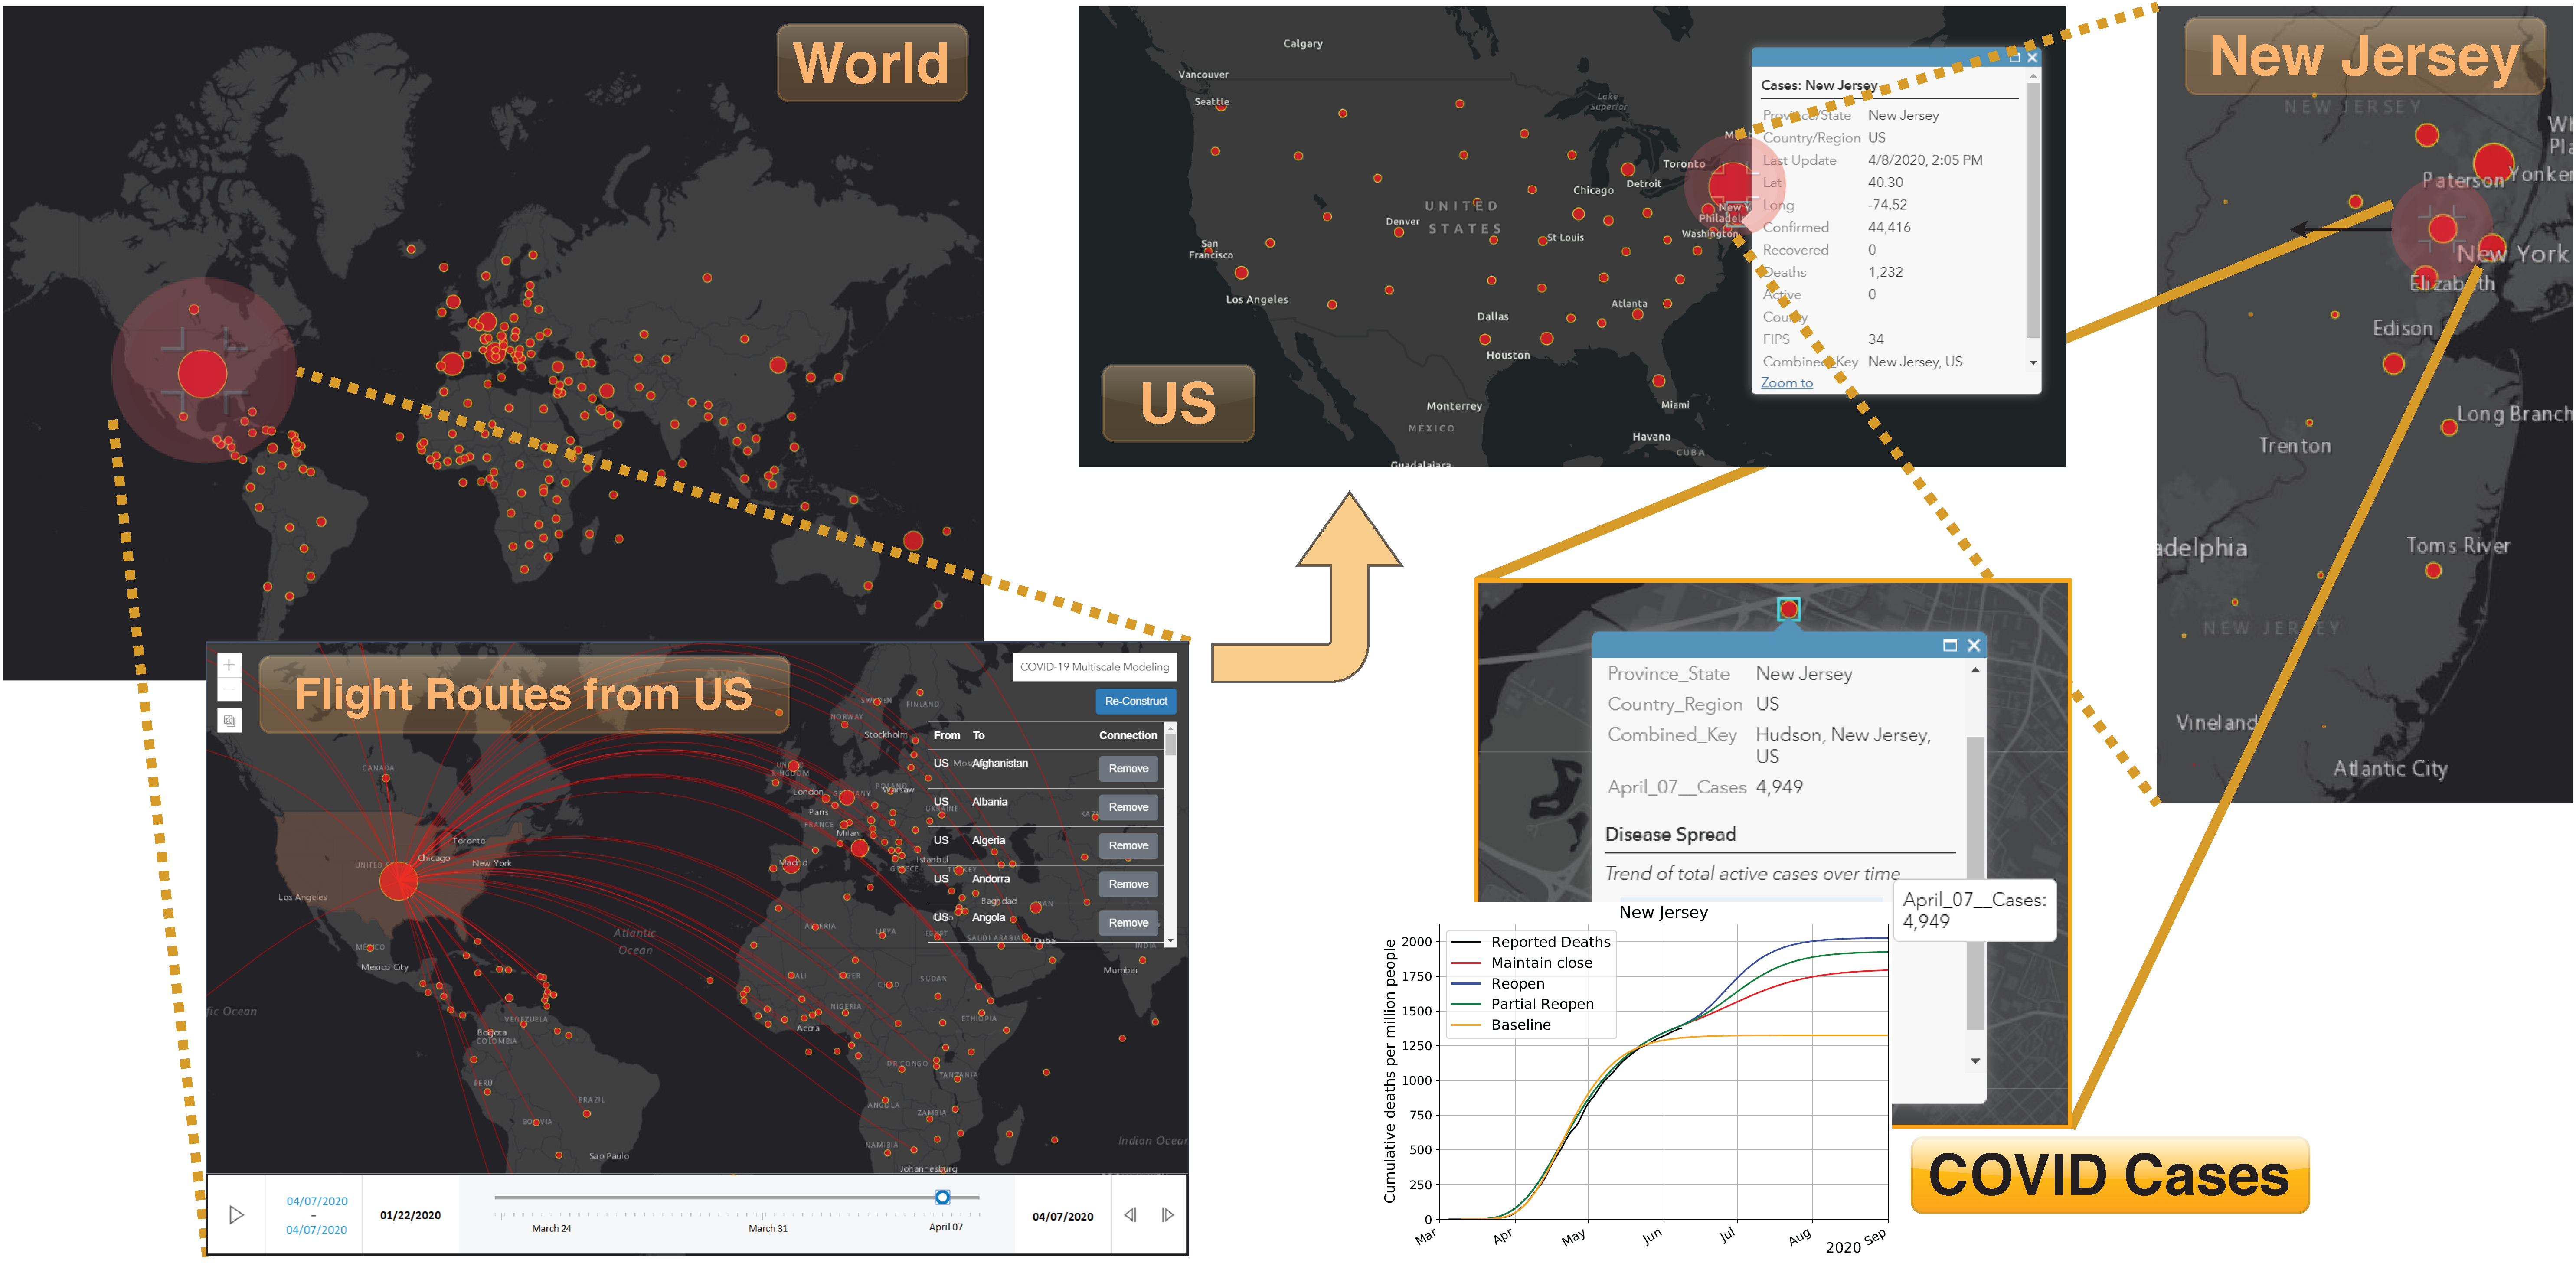
Task: Click the time slider handle near April 07
Action: [942, 1197]
